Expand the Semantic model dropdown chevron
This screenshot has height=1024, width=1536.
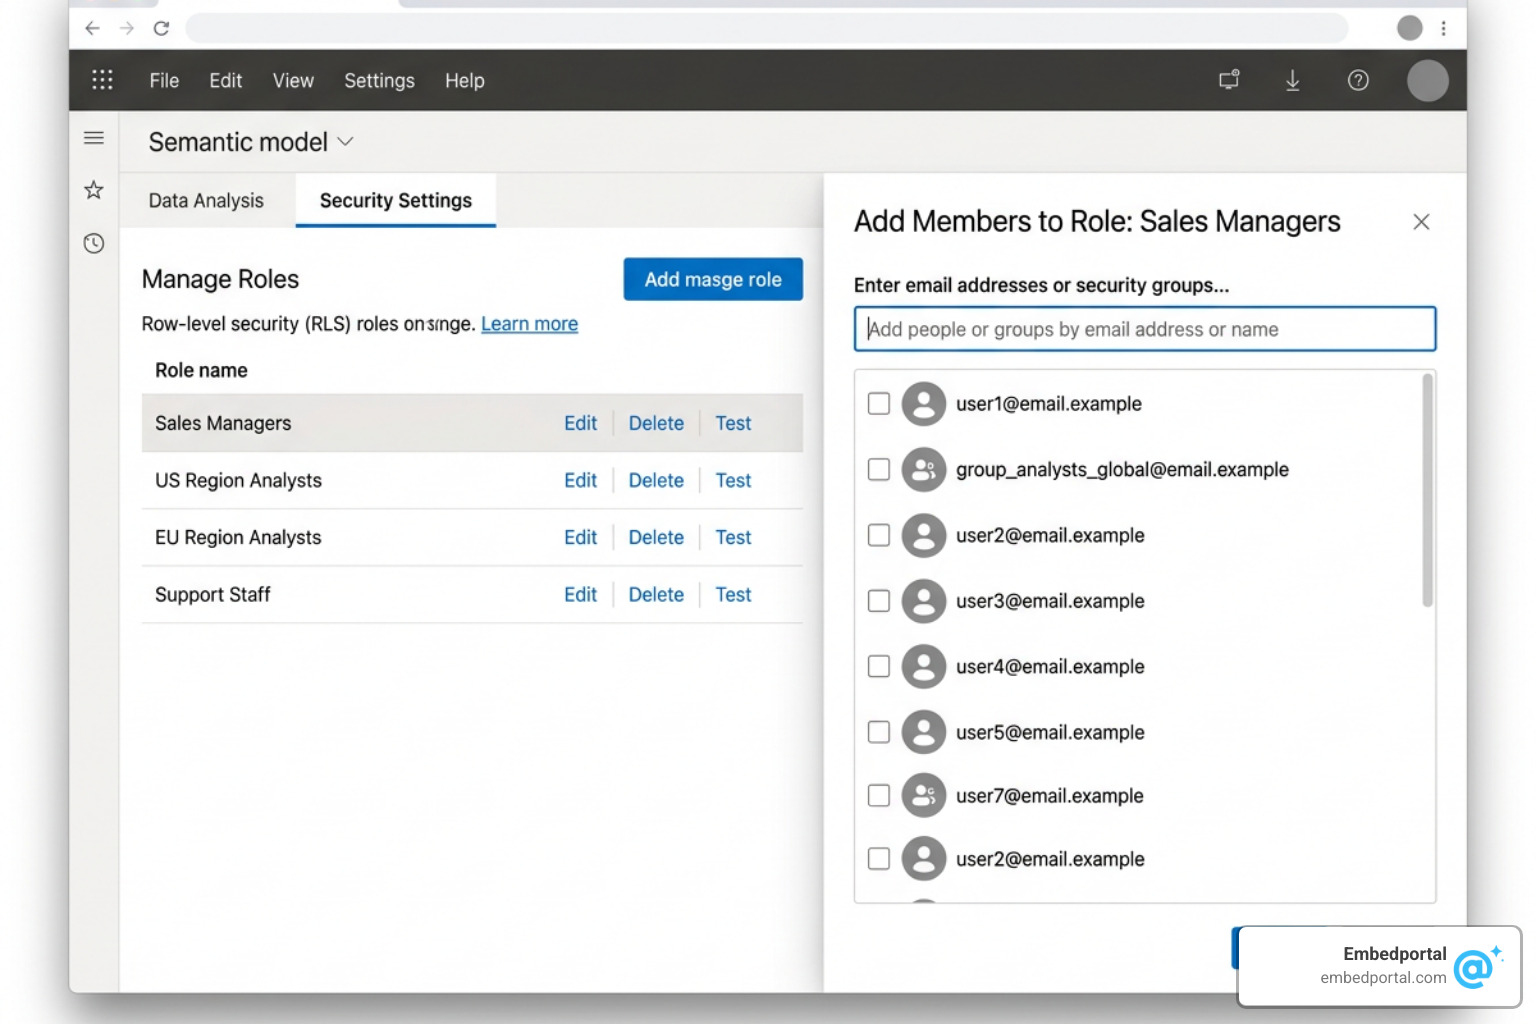point(346,142)
